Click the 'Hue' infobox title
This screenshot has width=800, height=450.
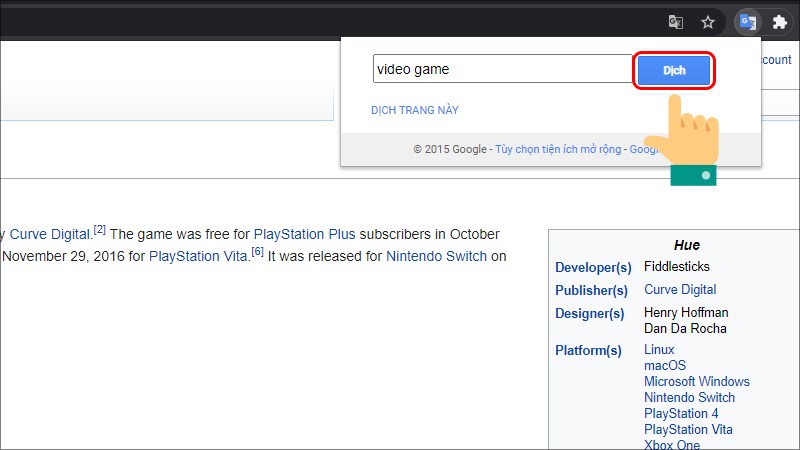(x=687, y=245)
